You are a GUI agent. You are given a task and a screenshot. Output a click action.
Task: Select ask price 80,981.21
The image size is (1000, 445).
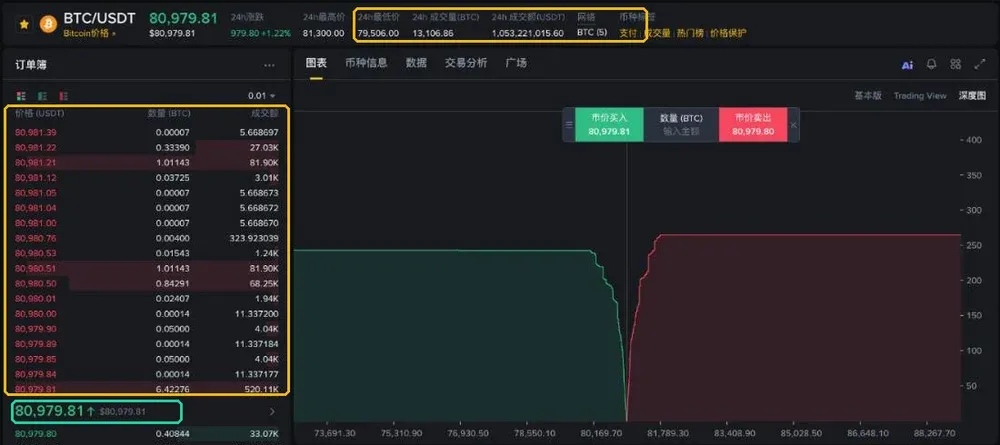click(34, 163)
